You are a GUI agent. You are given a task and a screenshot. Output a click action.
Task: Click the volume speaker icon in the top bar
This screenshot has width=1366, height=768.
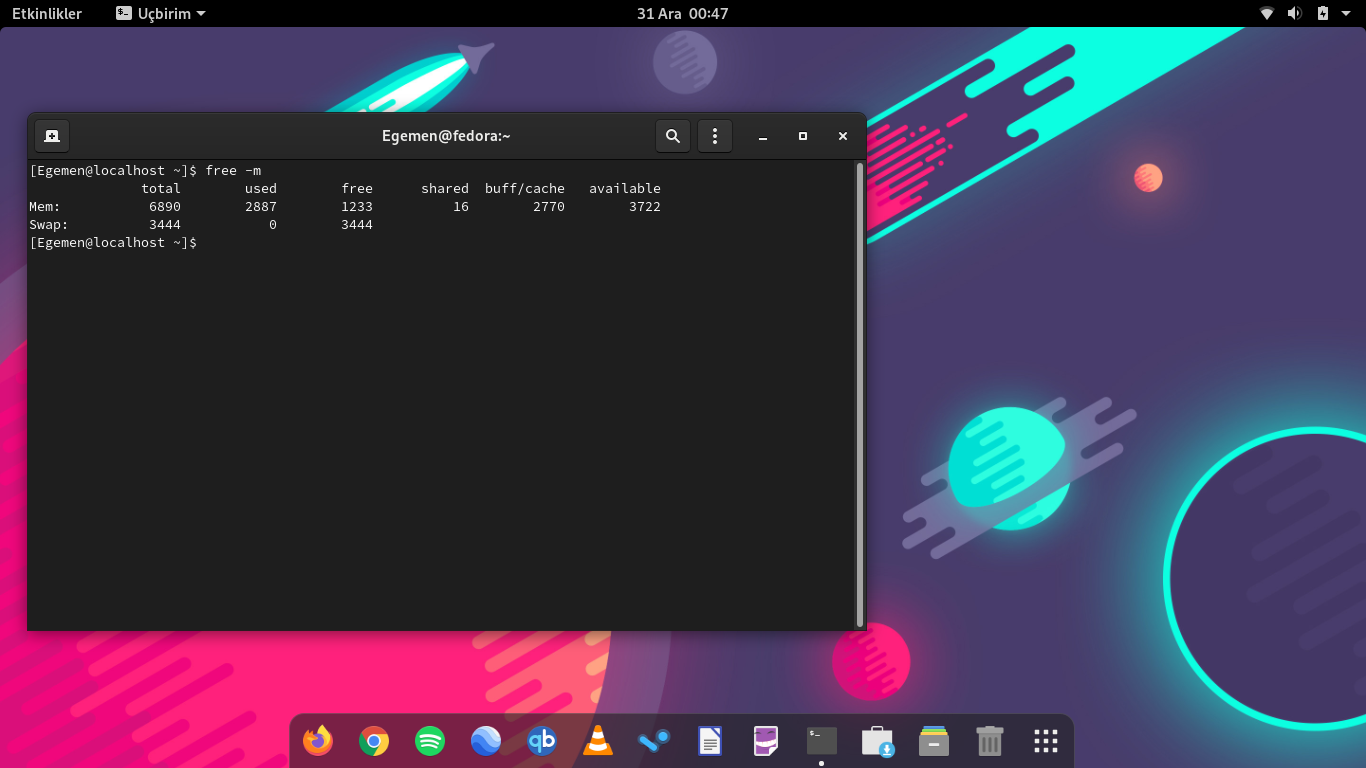pos(1295,13)
